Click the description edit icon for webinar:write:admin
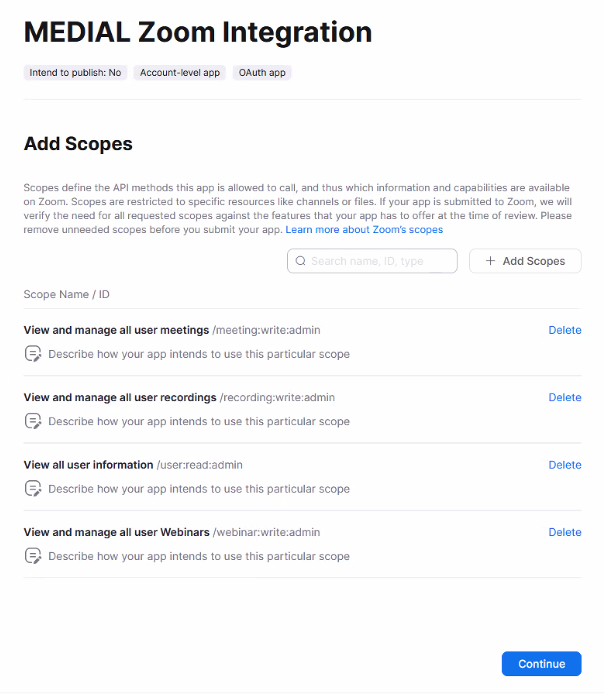The width and height of the screenshot is (604, 694). pos(33,556)
